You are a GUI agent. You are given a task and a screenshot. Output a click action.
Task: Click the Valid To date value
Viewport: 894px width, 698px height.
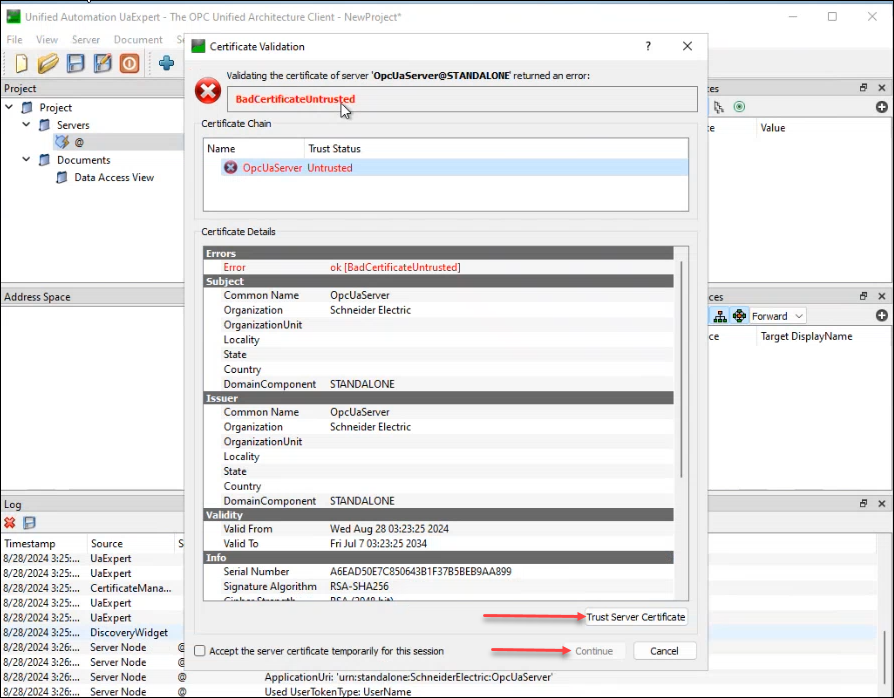tap(378, 543)
